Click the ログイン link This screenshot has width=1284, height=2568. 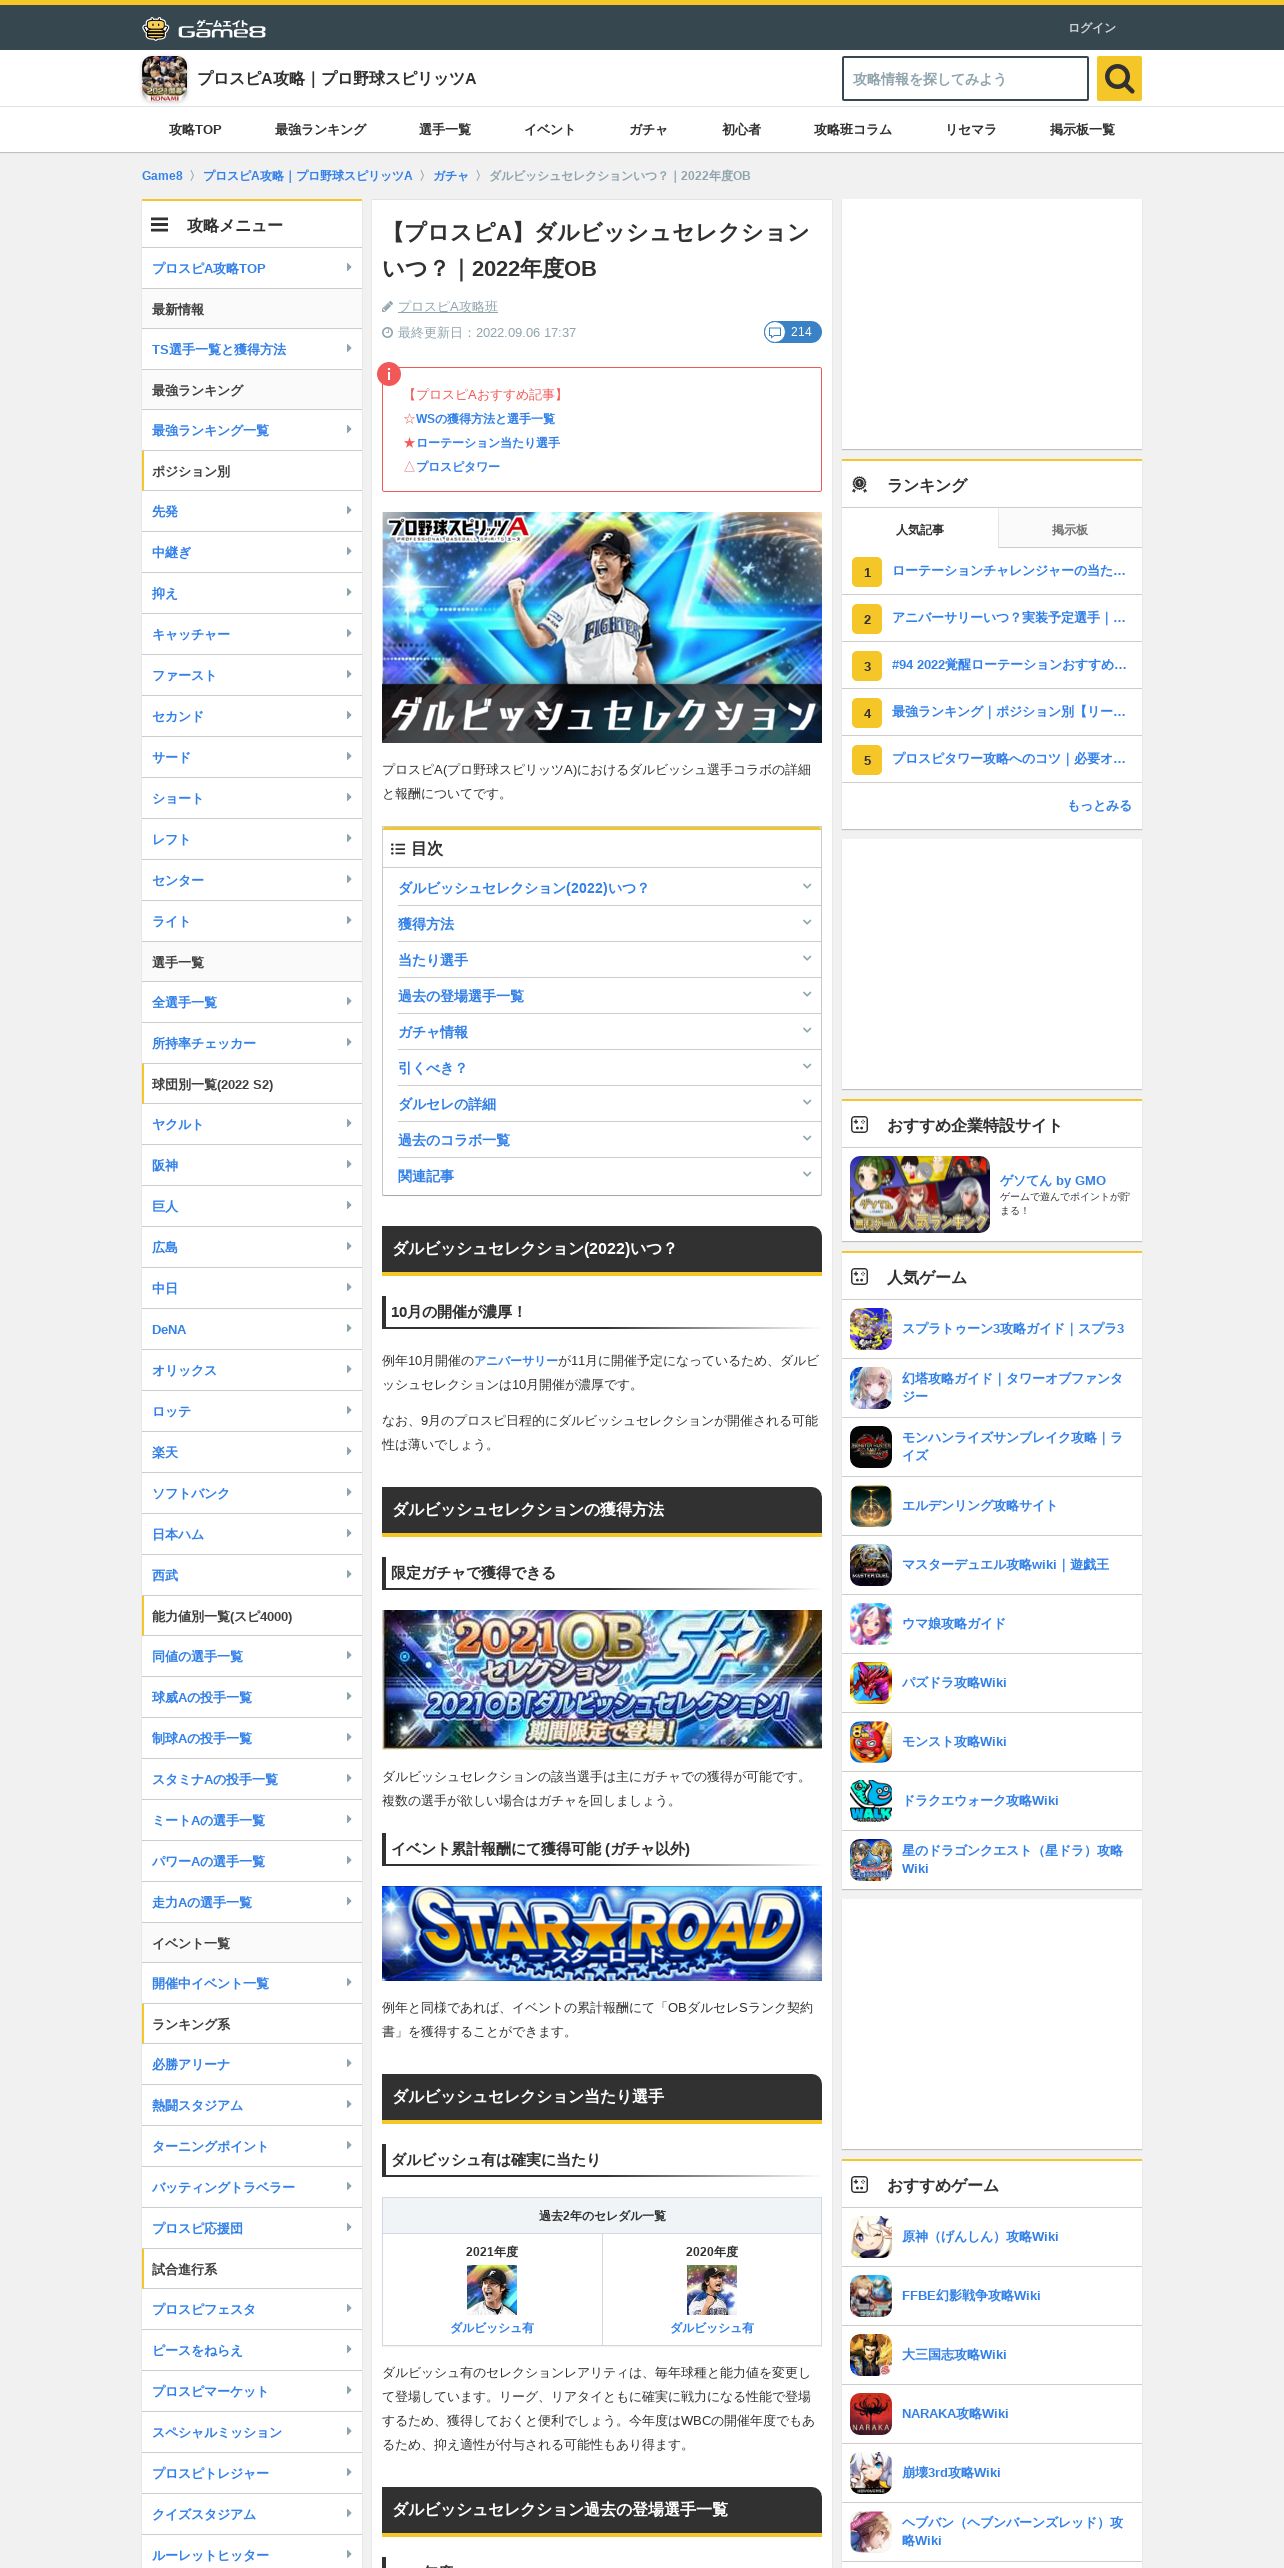click(x=1092, y=28)
